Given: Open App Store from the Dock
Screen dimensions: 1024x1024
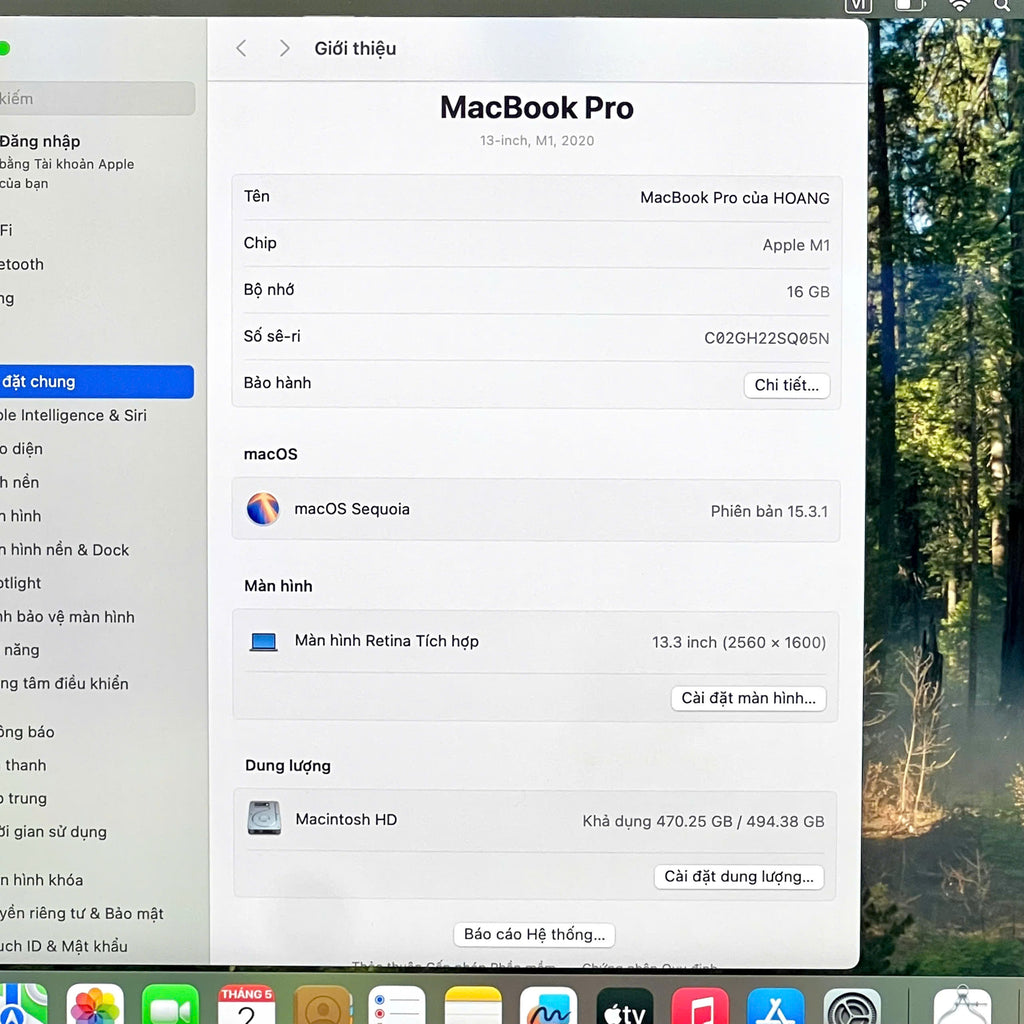Looking at the screenshot, I should [x=776, y=1004].
